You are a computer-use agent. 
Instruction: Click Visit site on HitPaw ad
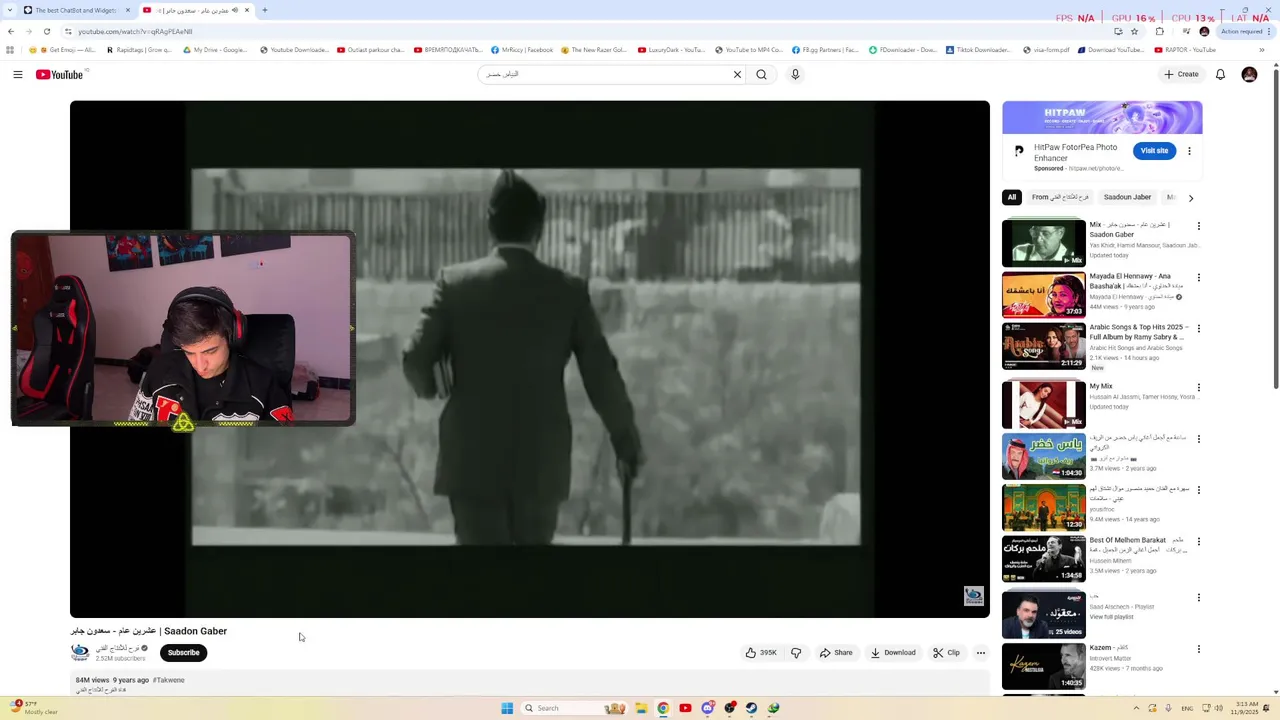point(1154,151)
